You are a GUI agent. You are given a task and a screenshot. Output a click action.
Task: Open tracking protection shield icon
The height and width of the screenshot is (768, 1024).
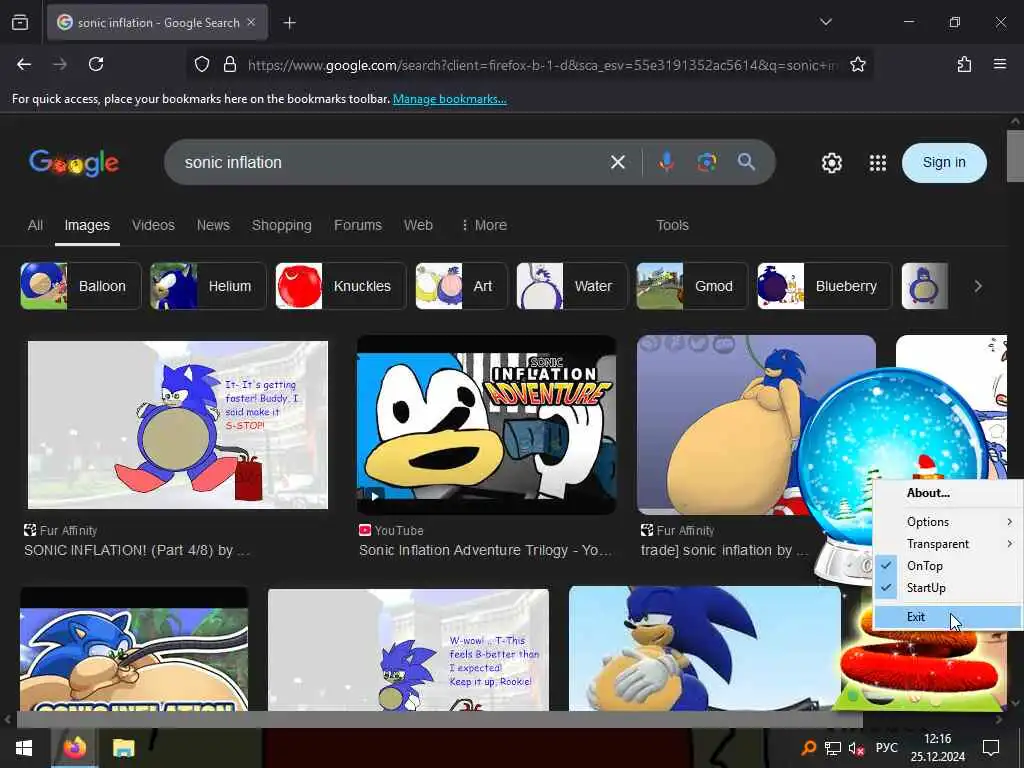click(202, 64)
